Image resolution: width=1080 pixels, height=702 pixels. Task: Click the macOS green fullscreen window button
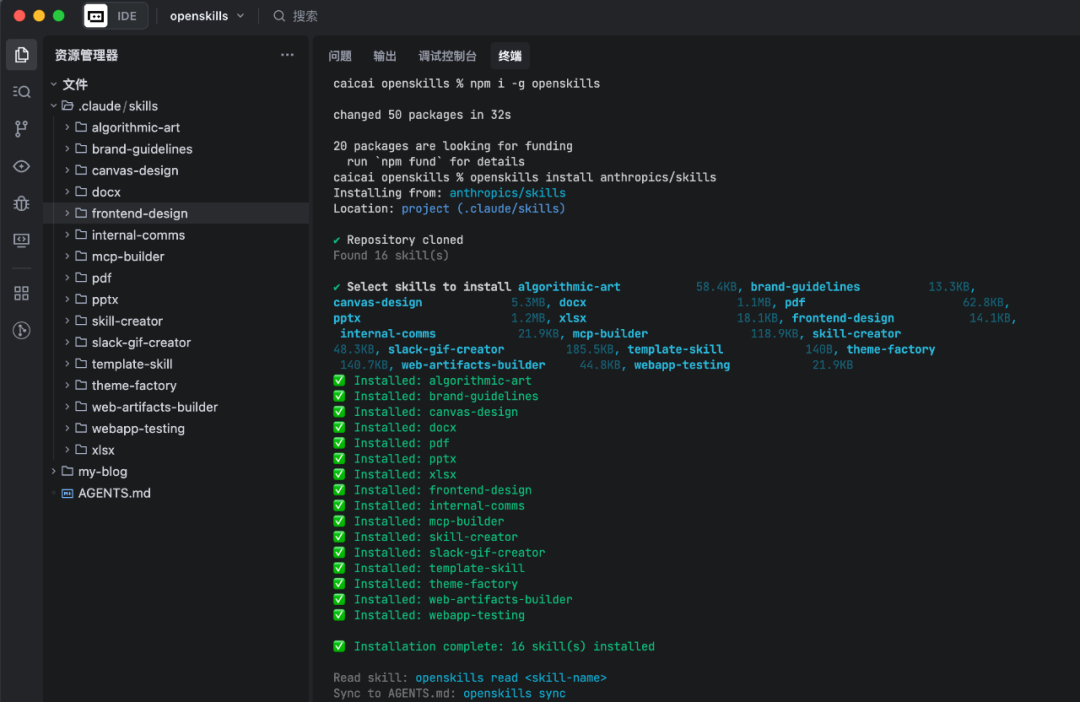(59, 16)
